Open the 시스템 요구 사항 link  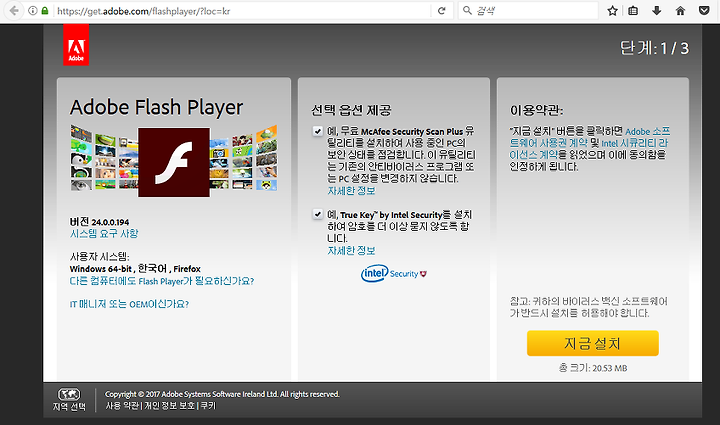coord(104,234)
